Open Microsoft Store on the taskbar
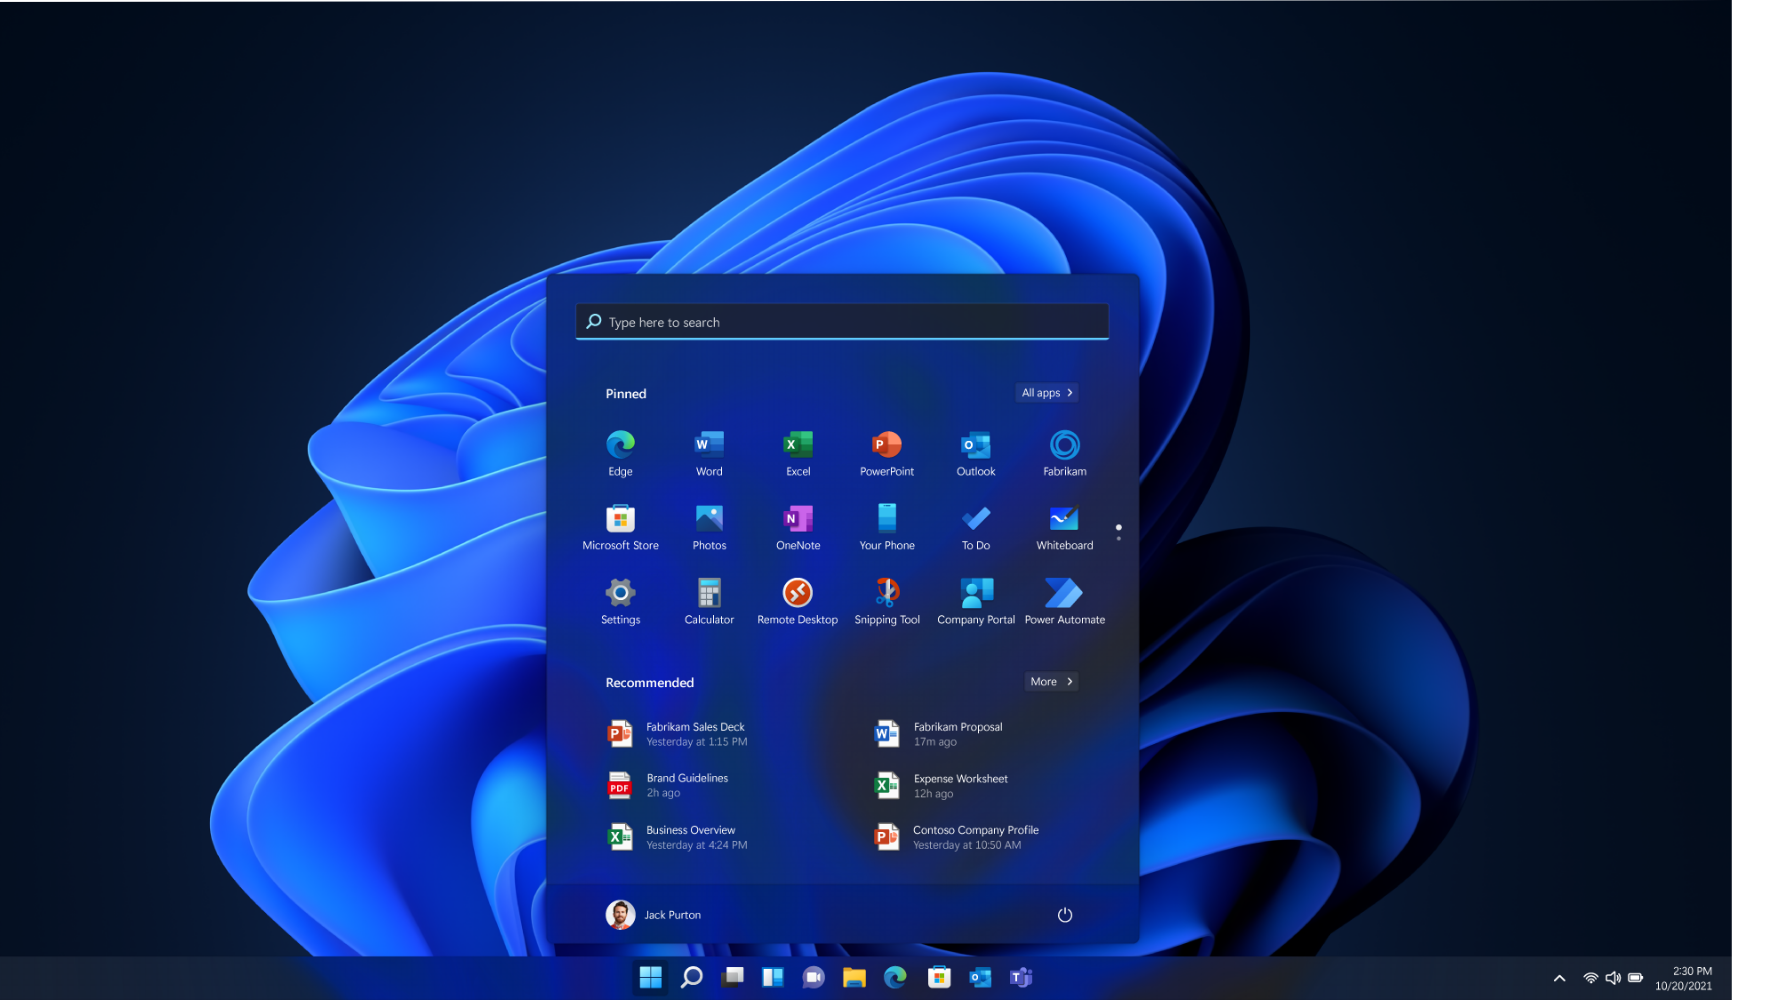Viewport: 1777px width, 1000px height. (939, 977)
